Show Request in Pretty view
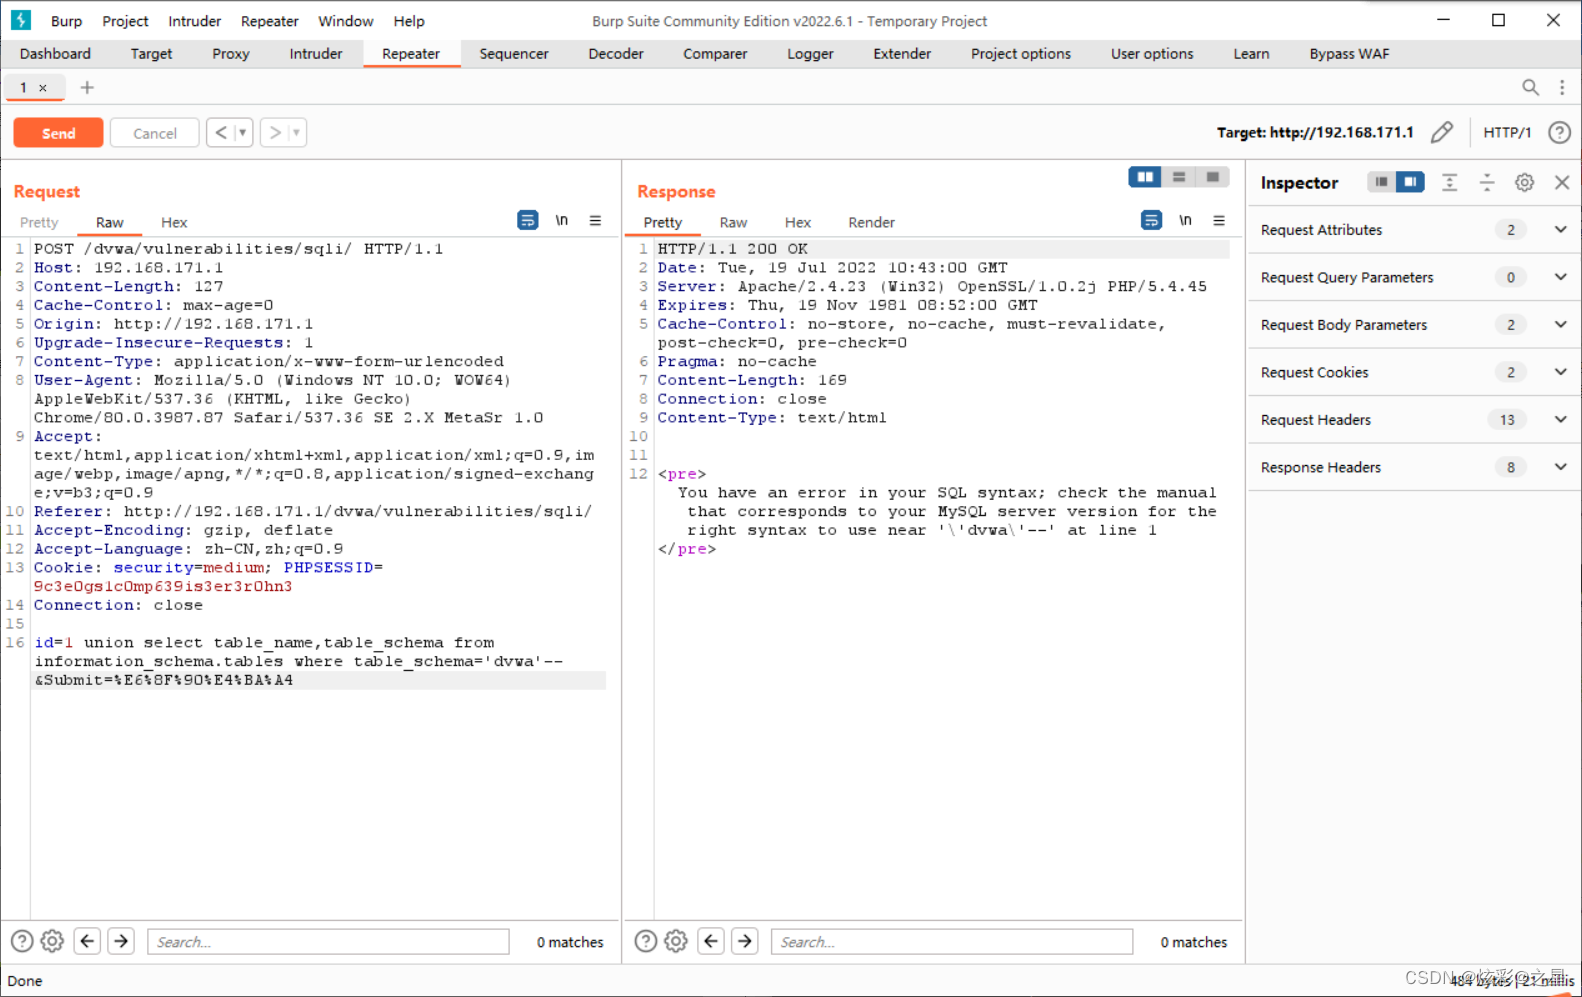This screenshot has height=997, width=1582. 39,222
